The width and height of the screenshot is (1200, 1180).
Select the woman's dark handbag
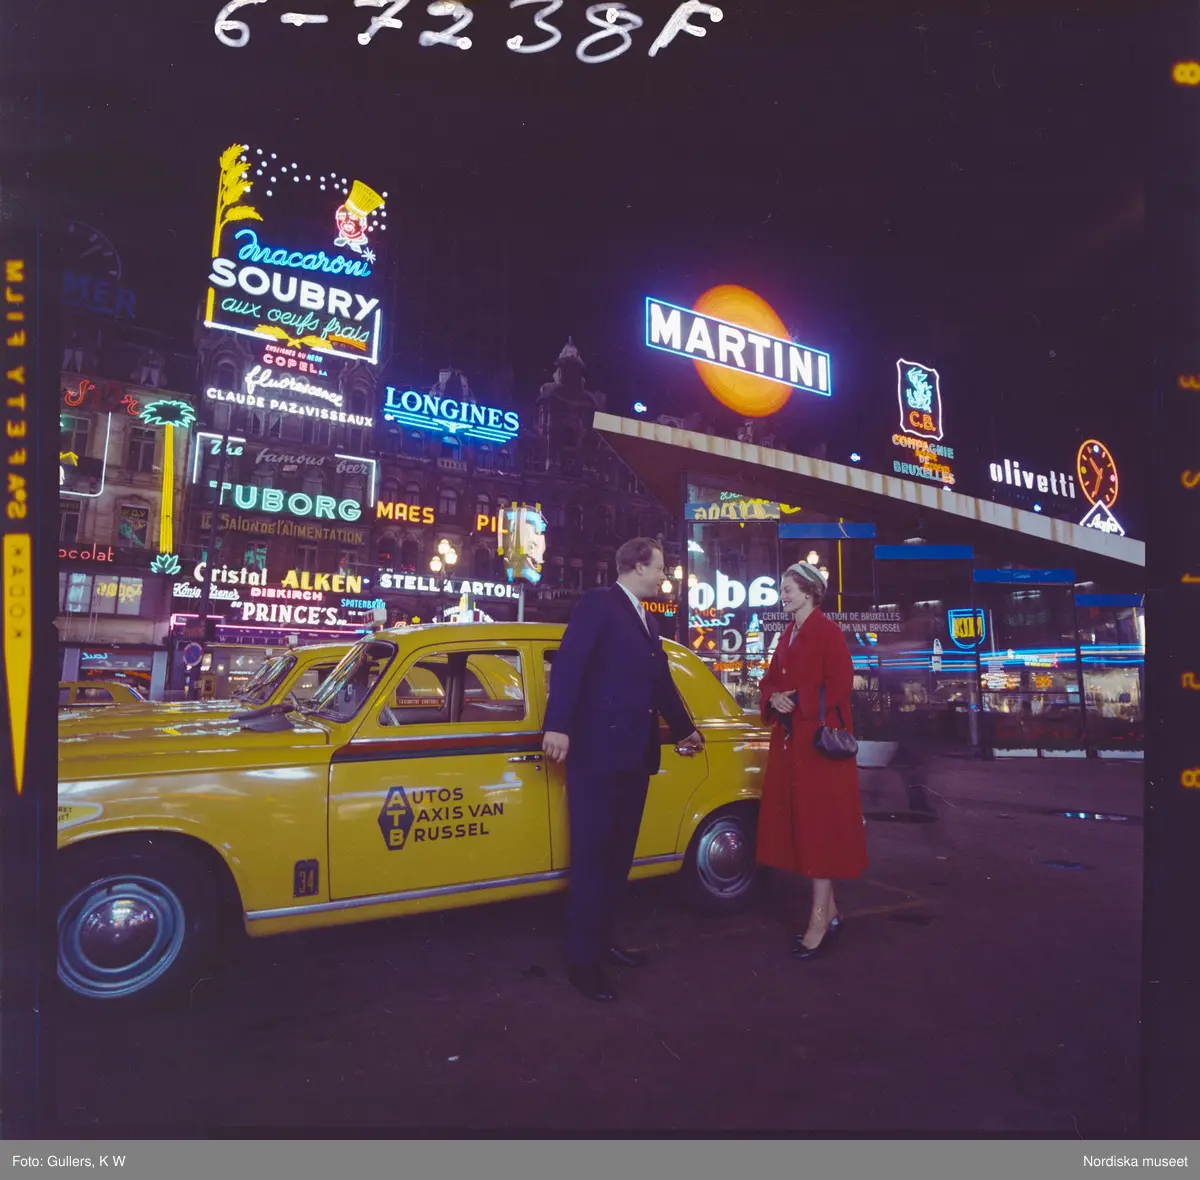[834, 740]
